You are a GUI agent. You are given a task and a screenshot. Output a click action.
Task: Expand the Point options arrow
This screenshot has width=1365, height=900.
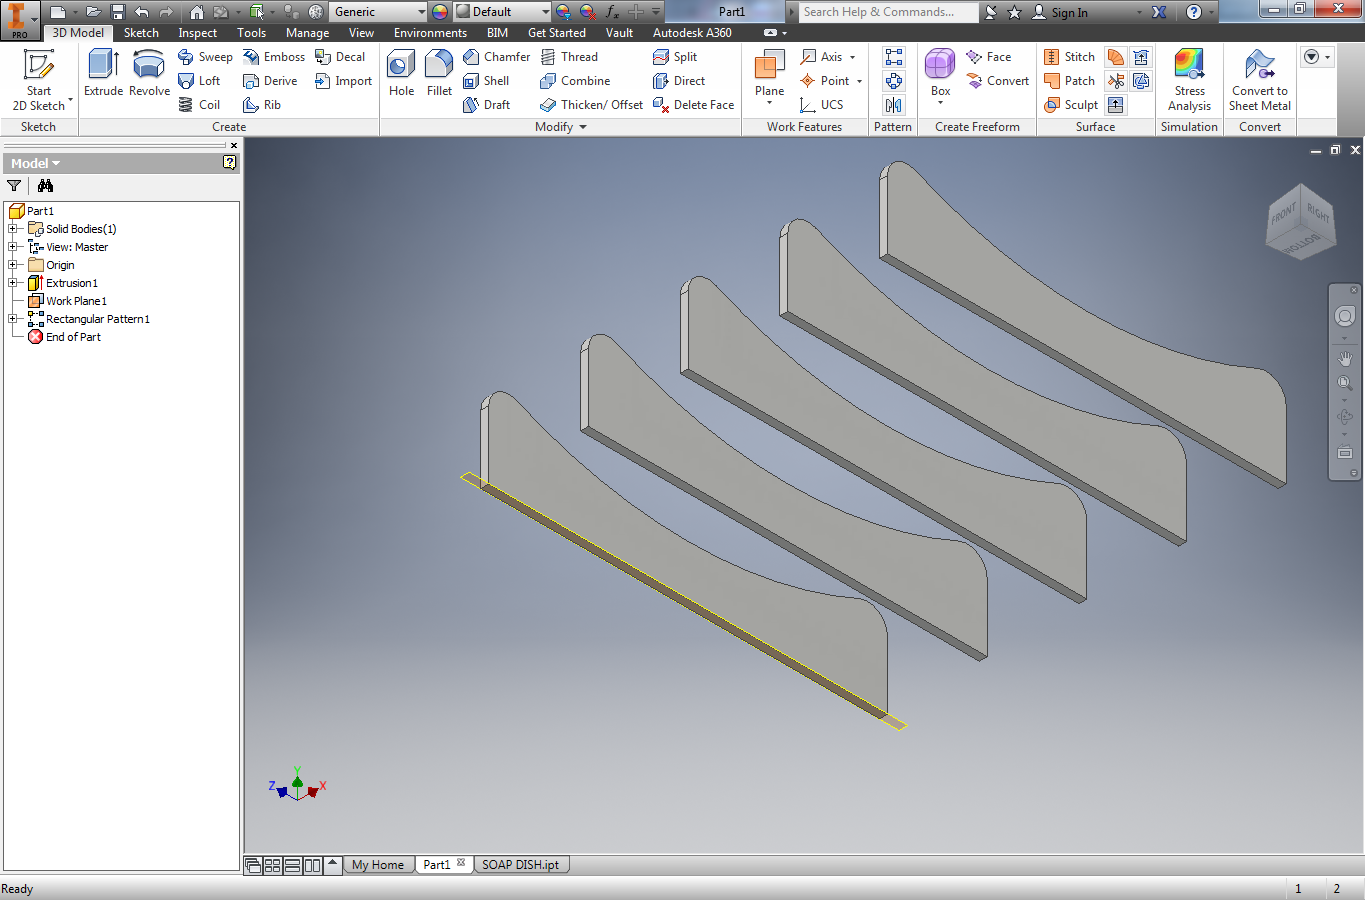point(859,81)
